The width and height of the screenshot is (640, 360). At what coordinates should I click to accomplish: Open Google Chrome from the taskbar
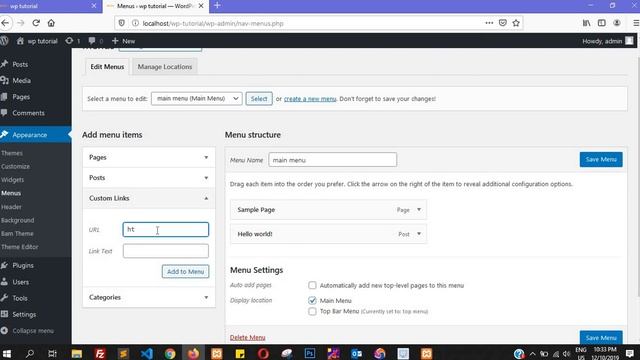pos(170,353)
